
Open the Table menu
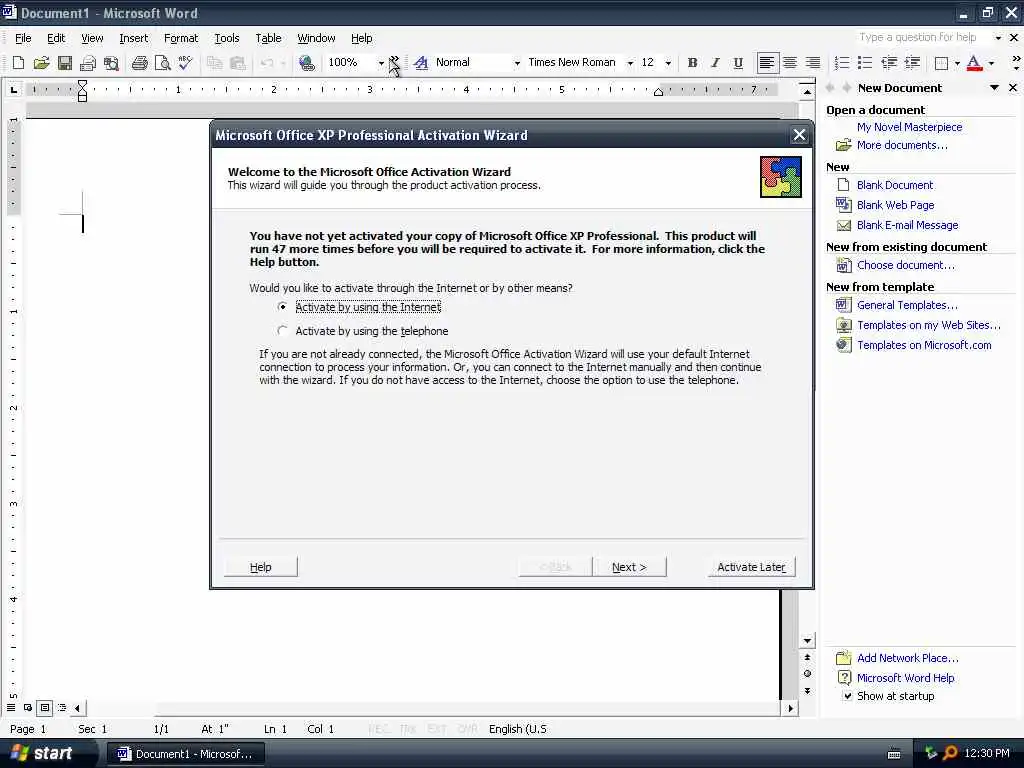tap(268, 38)
